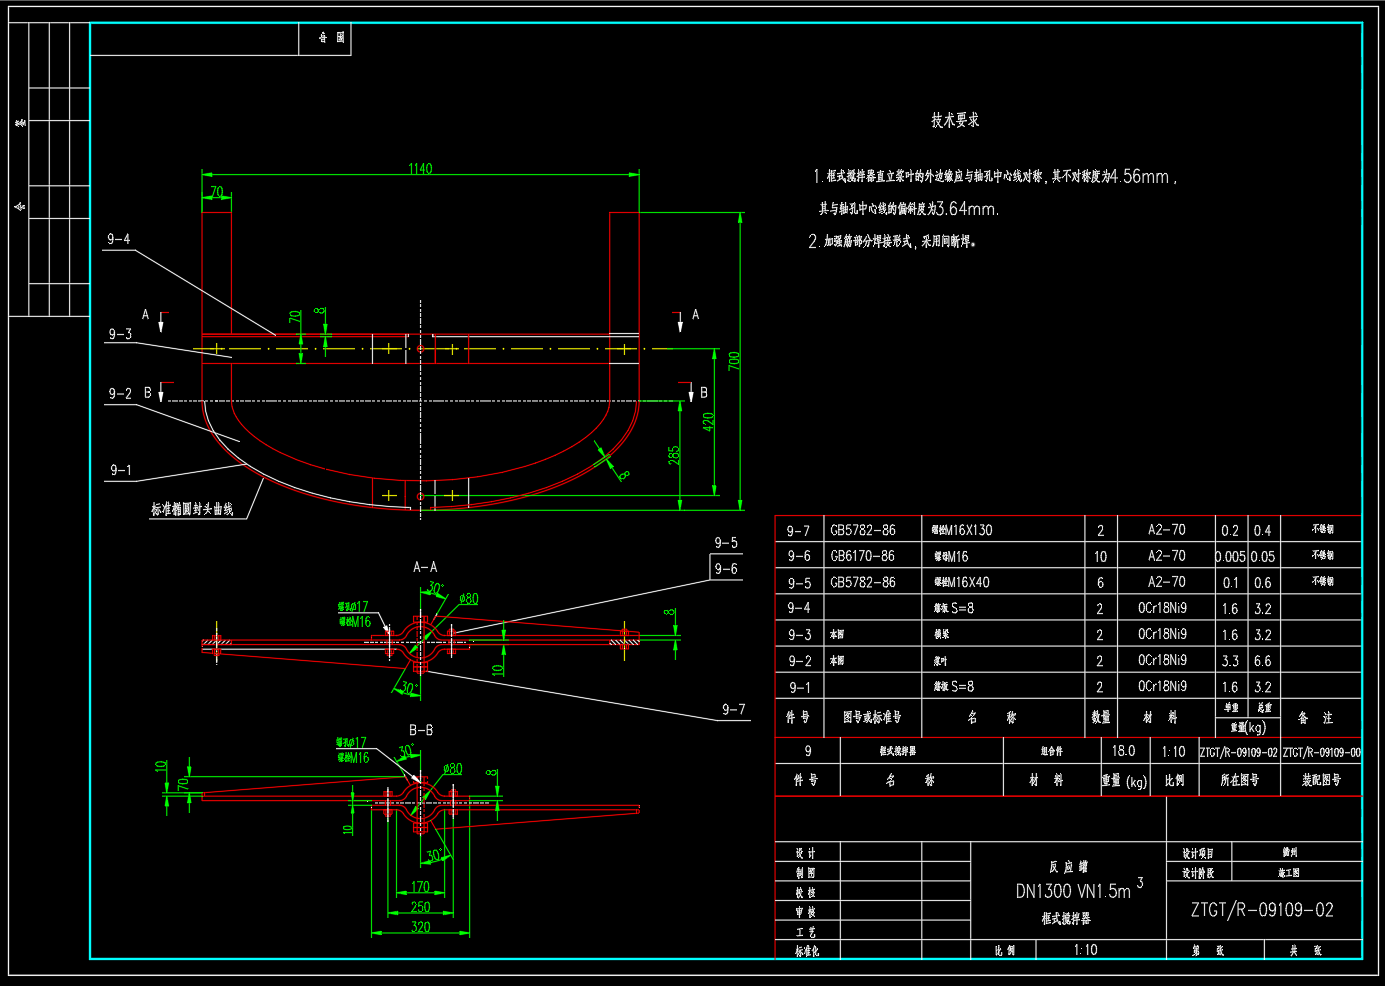Select the 1140 width dimension text
The height and width of the screenshot is (986, 1385).
(x=420, y=169)
